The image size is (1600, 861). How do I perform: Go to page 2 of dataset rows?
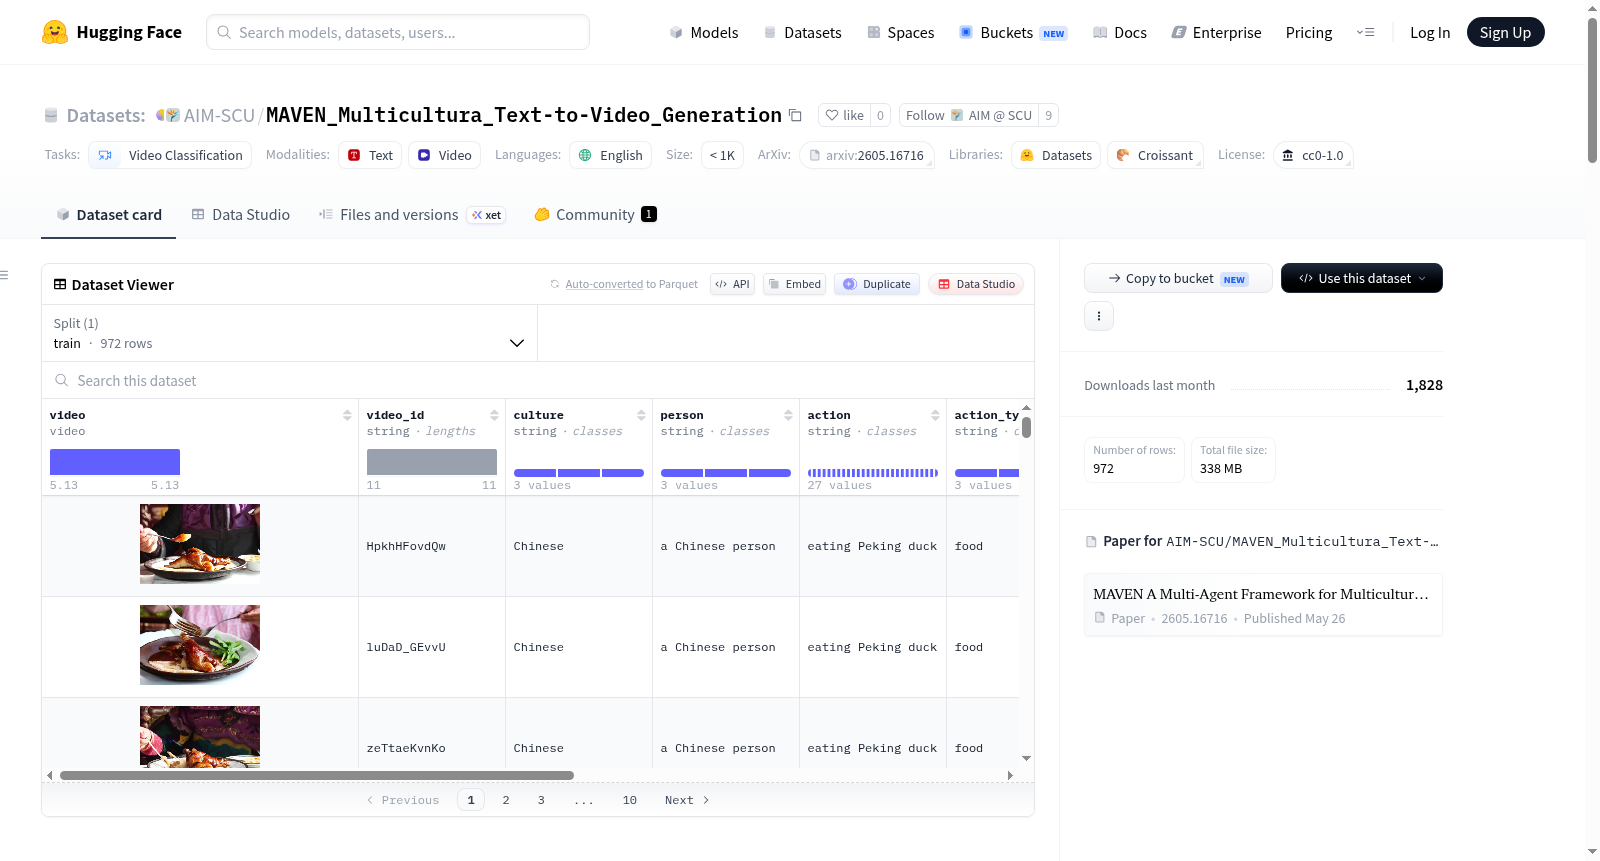point(506,800)
